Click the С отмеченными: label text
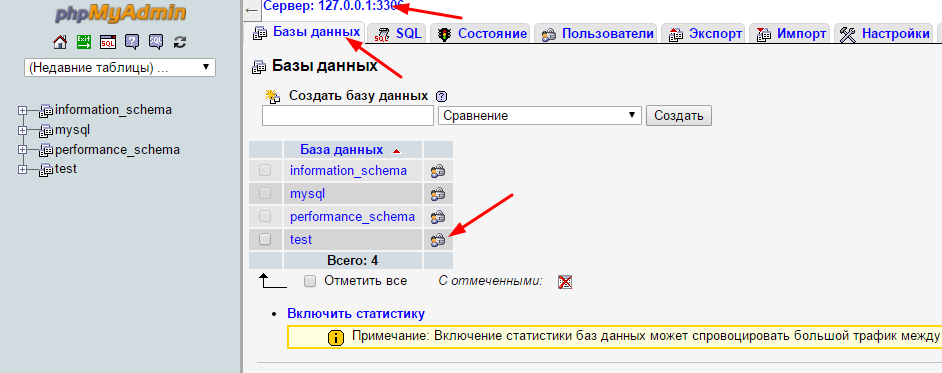This screenshot has height=373, width=942. pyautogui.click(x=490, y=281)
